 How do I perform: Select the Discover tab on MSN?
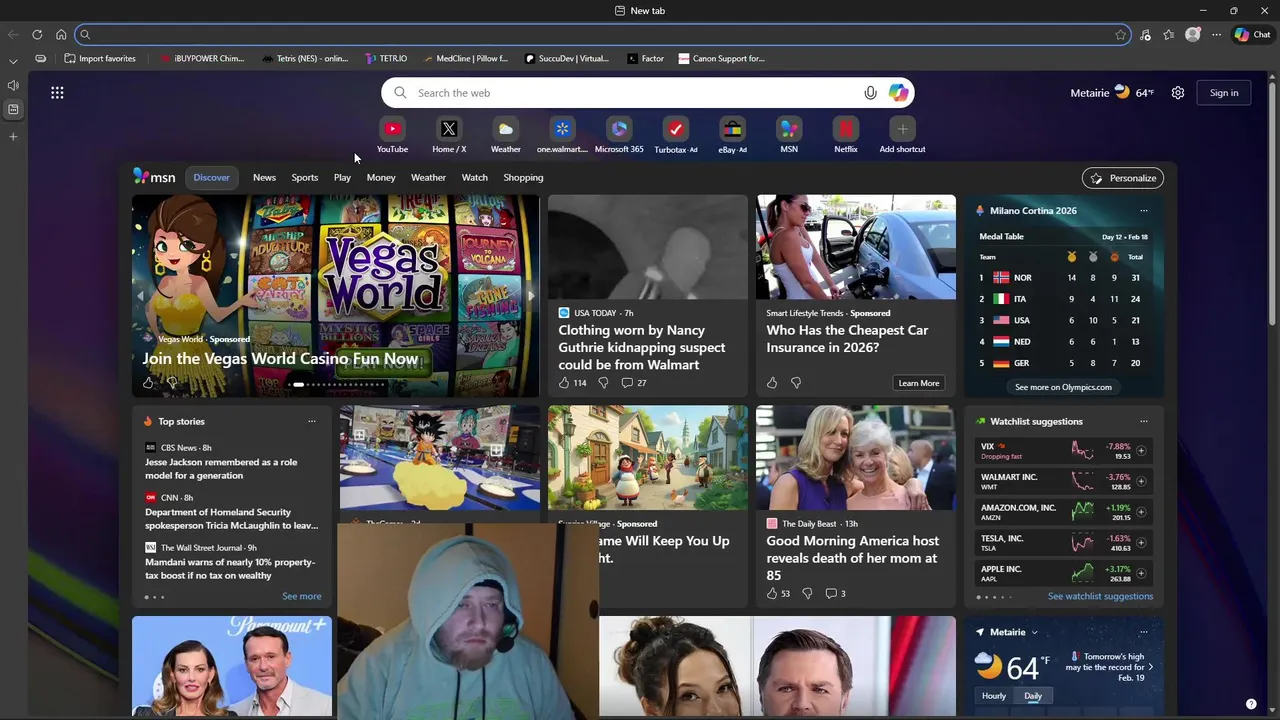(211, 178)
